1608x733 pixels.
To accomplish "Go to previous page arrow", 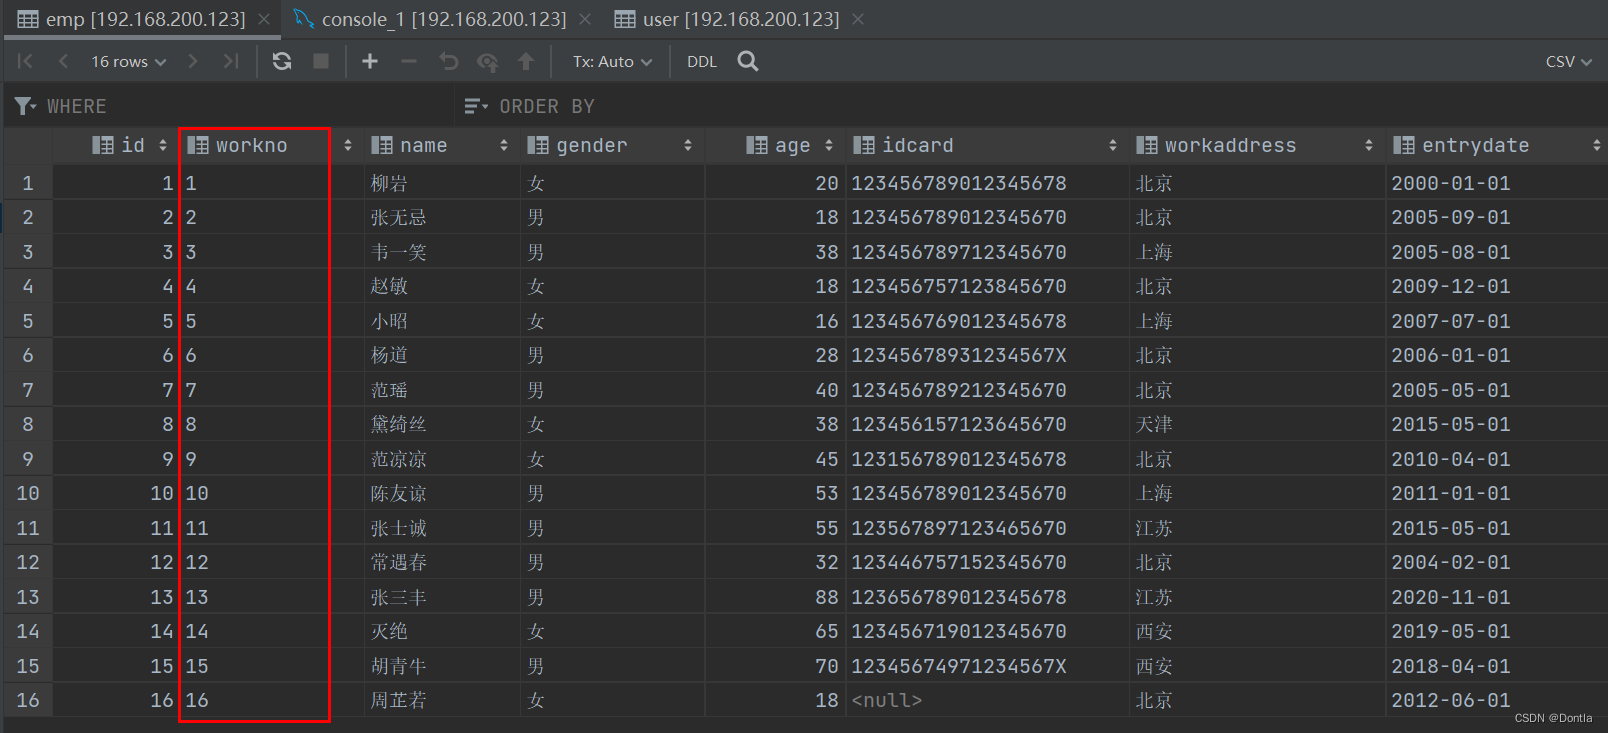I will coord(63,61).
